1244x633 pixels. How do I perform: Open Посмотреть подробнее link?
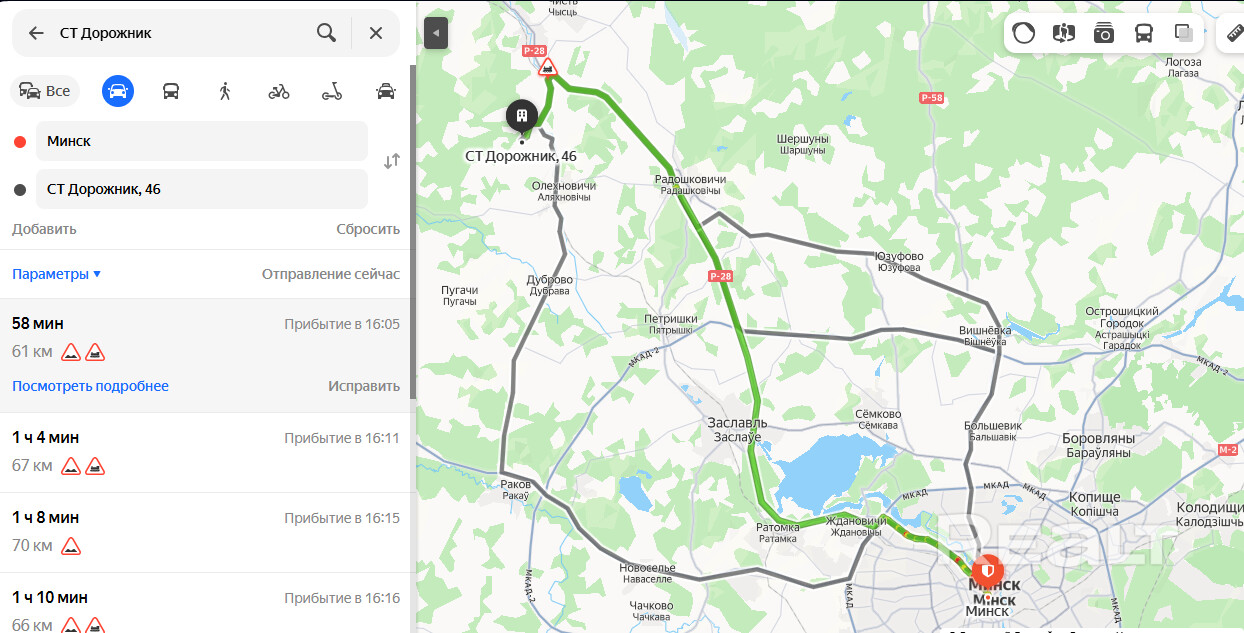tap(90, 386)
